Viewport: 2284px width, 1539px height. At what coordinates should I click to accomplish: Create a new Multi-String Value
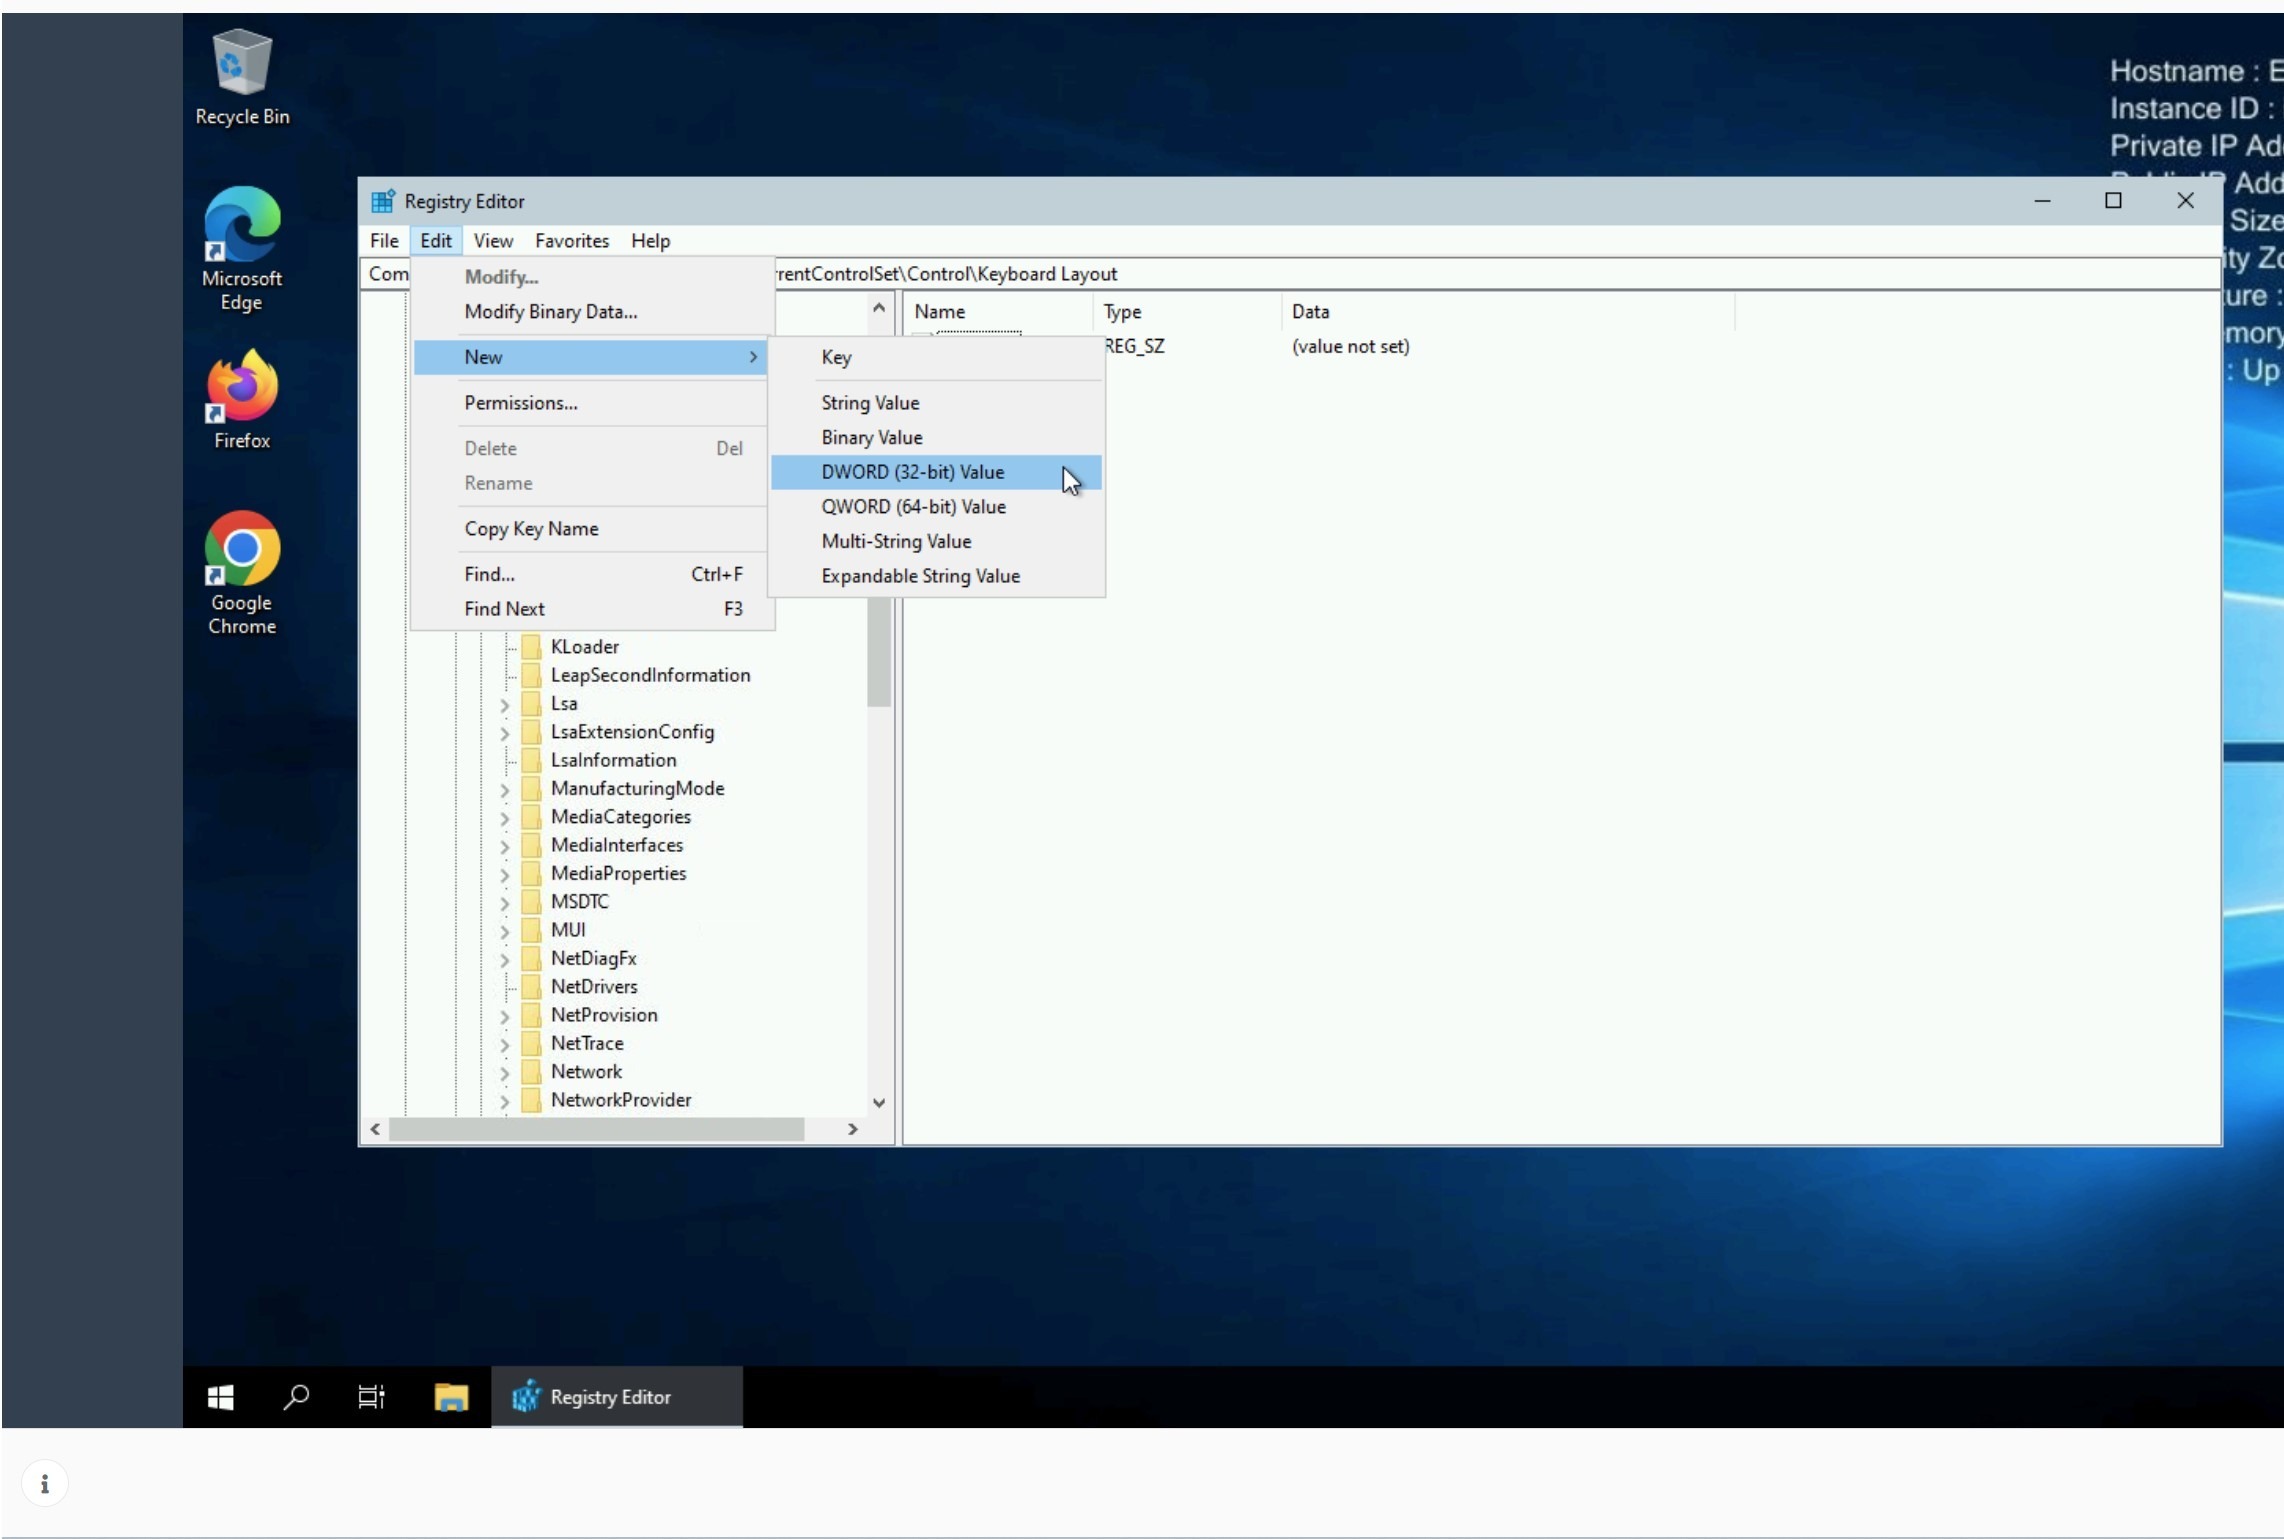point(937,541)
